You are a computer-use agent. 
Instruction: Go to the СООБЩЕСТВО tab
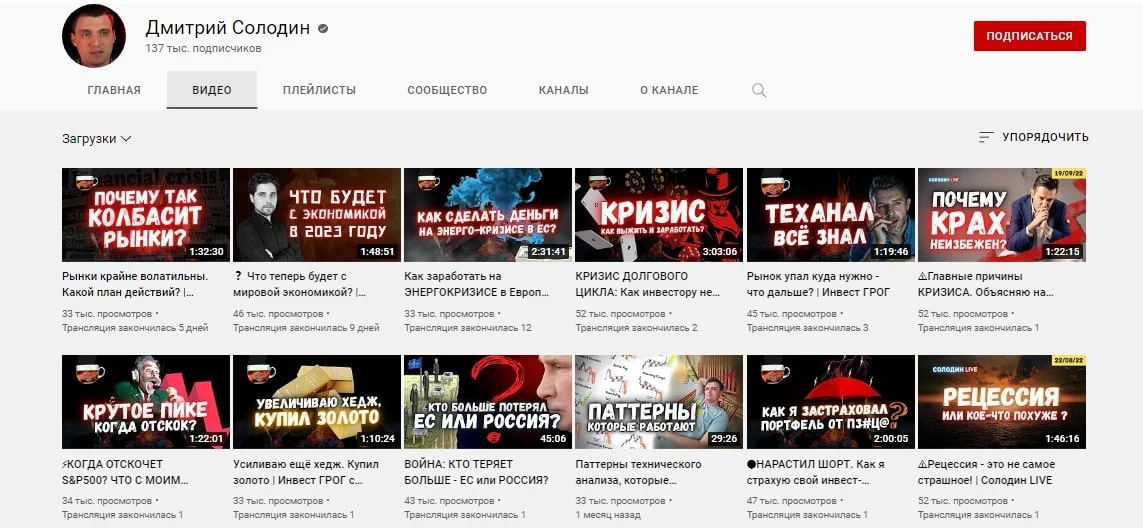tap(447, 90)
